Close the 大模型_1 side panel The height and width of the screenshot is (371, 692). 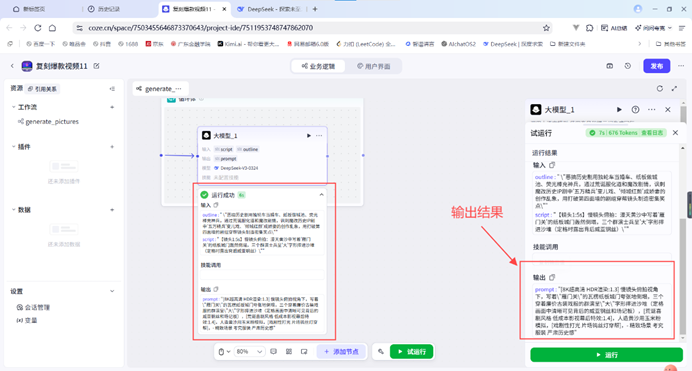[x=668, y=109]
